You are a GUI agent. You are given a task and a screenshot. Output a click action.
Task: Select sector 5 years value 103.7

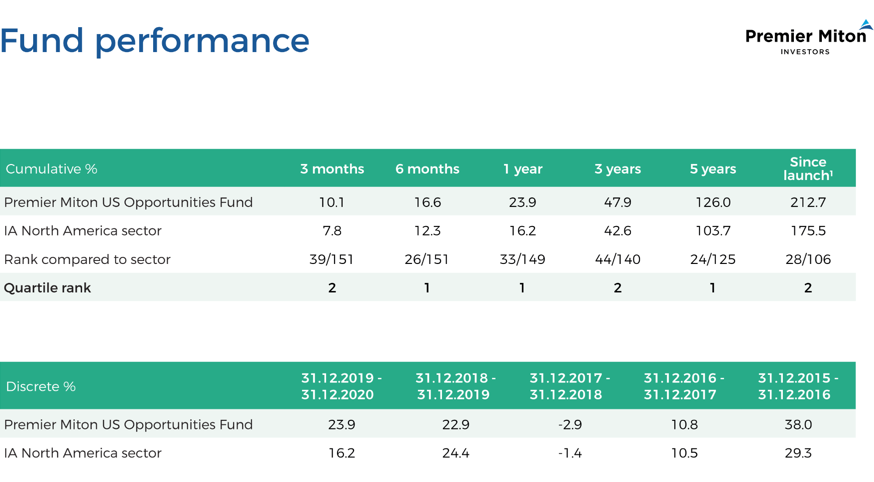(x=713, y=231)
